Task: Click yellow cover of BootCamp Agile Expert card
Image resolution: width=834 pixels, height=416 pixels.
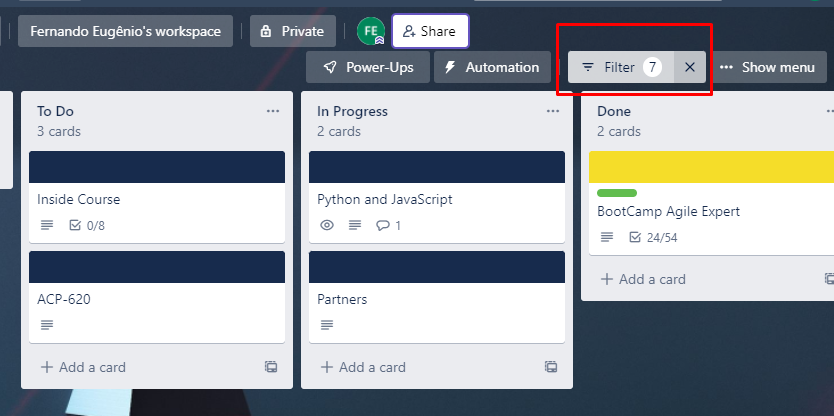Action: (711, 167)
